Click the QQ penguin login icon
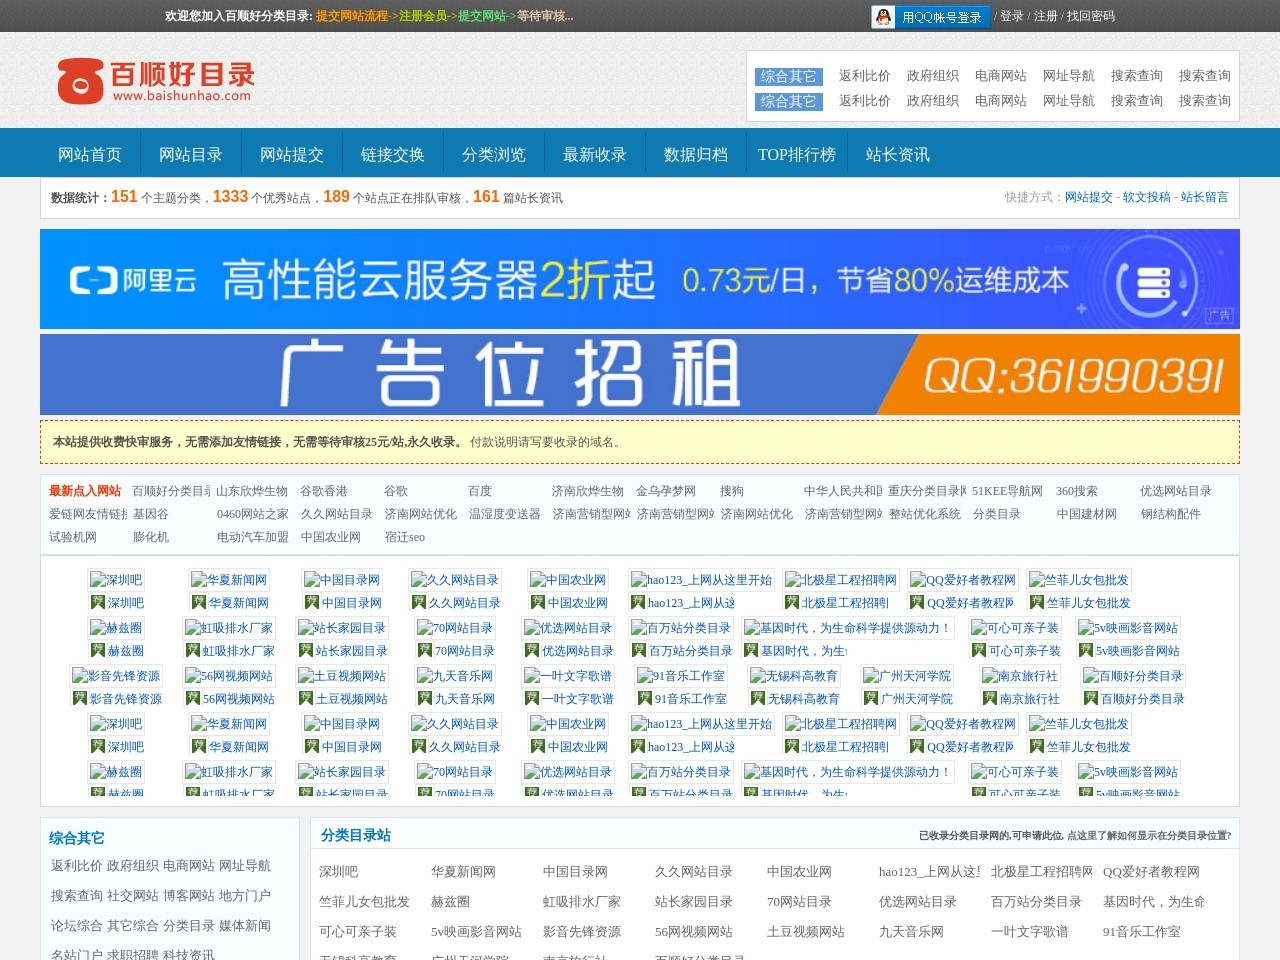The height and width of the screenshot is (960, 1280). pyautogui.click(x=883, y=17)
